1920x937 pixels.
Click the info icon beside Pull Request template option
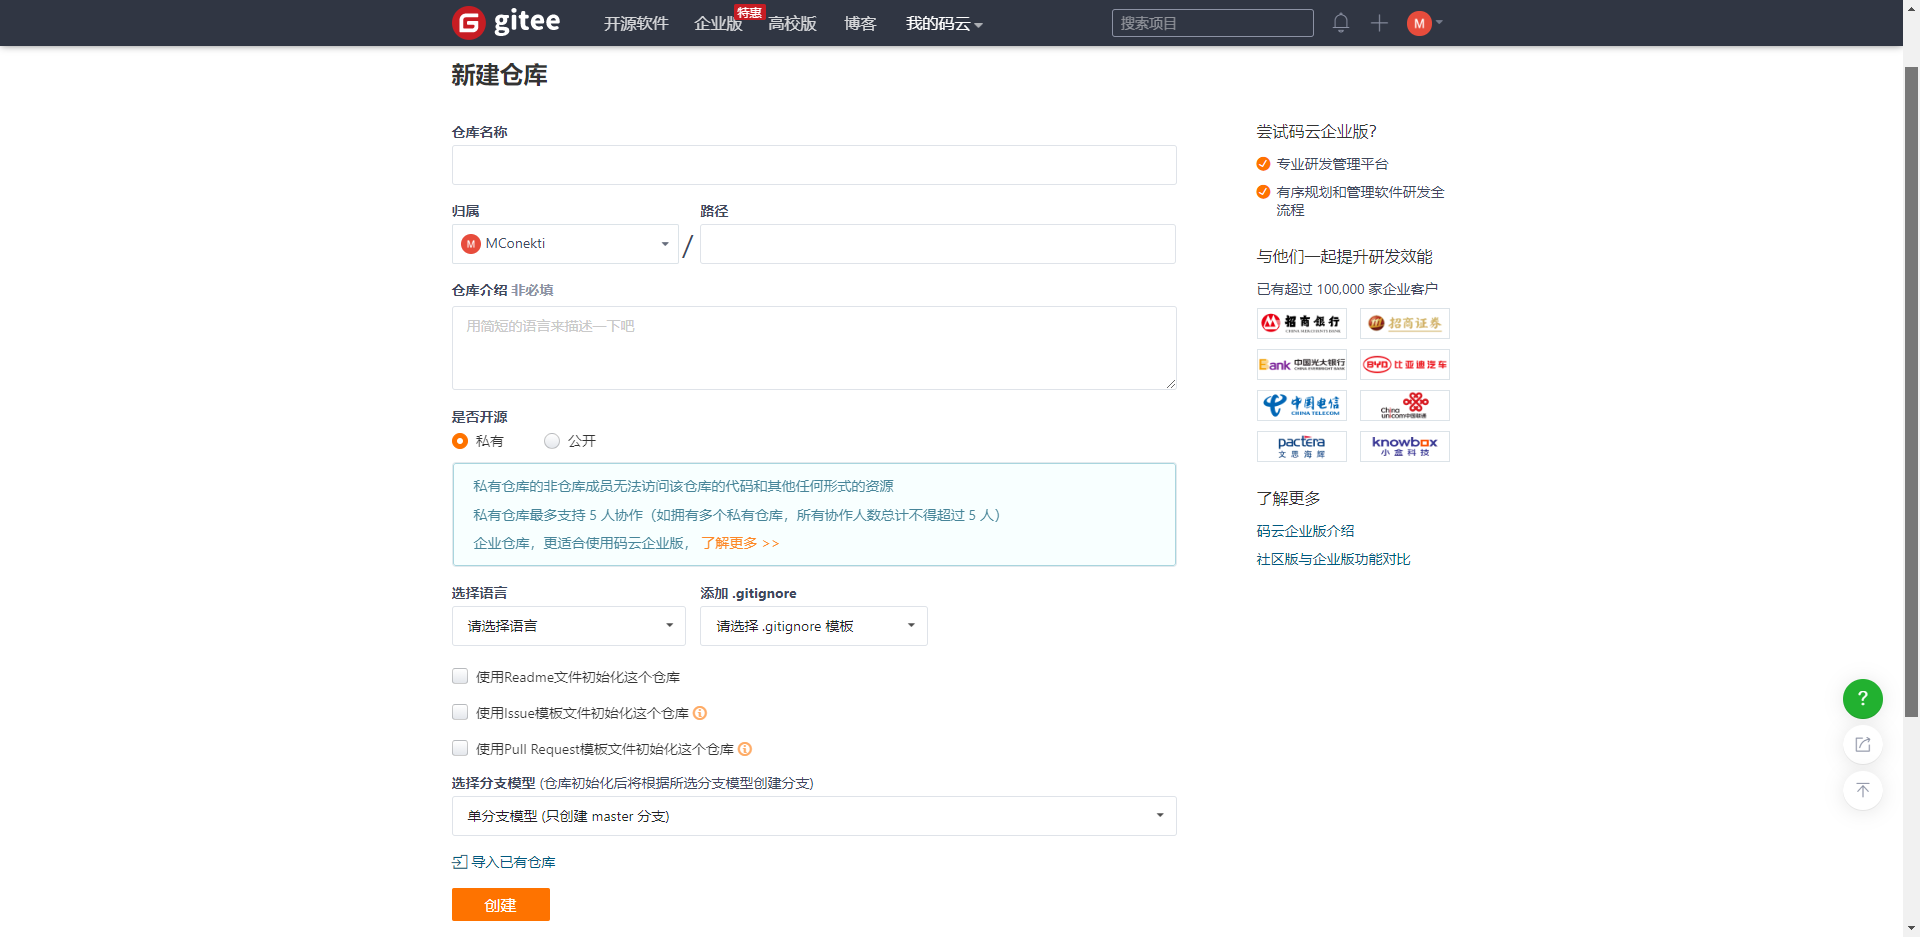point(745,749)
